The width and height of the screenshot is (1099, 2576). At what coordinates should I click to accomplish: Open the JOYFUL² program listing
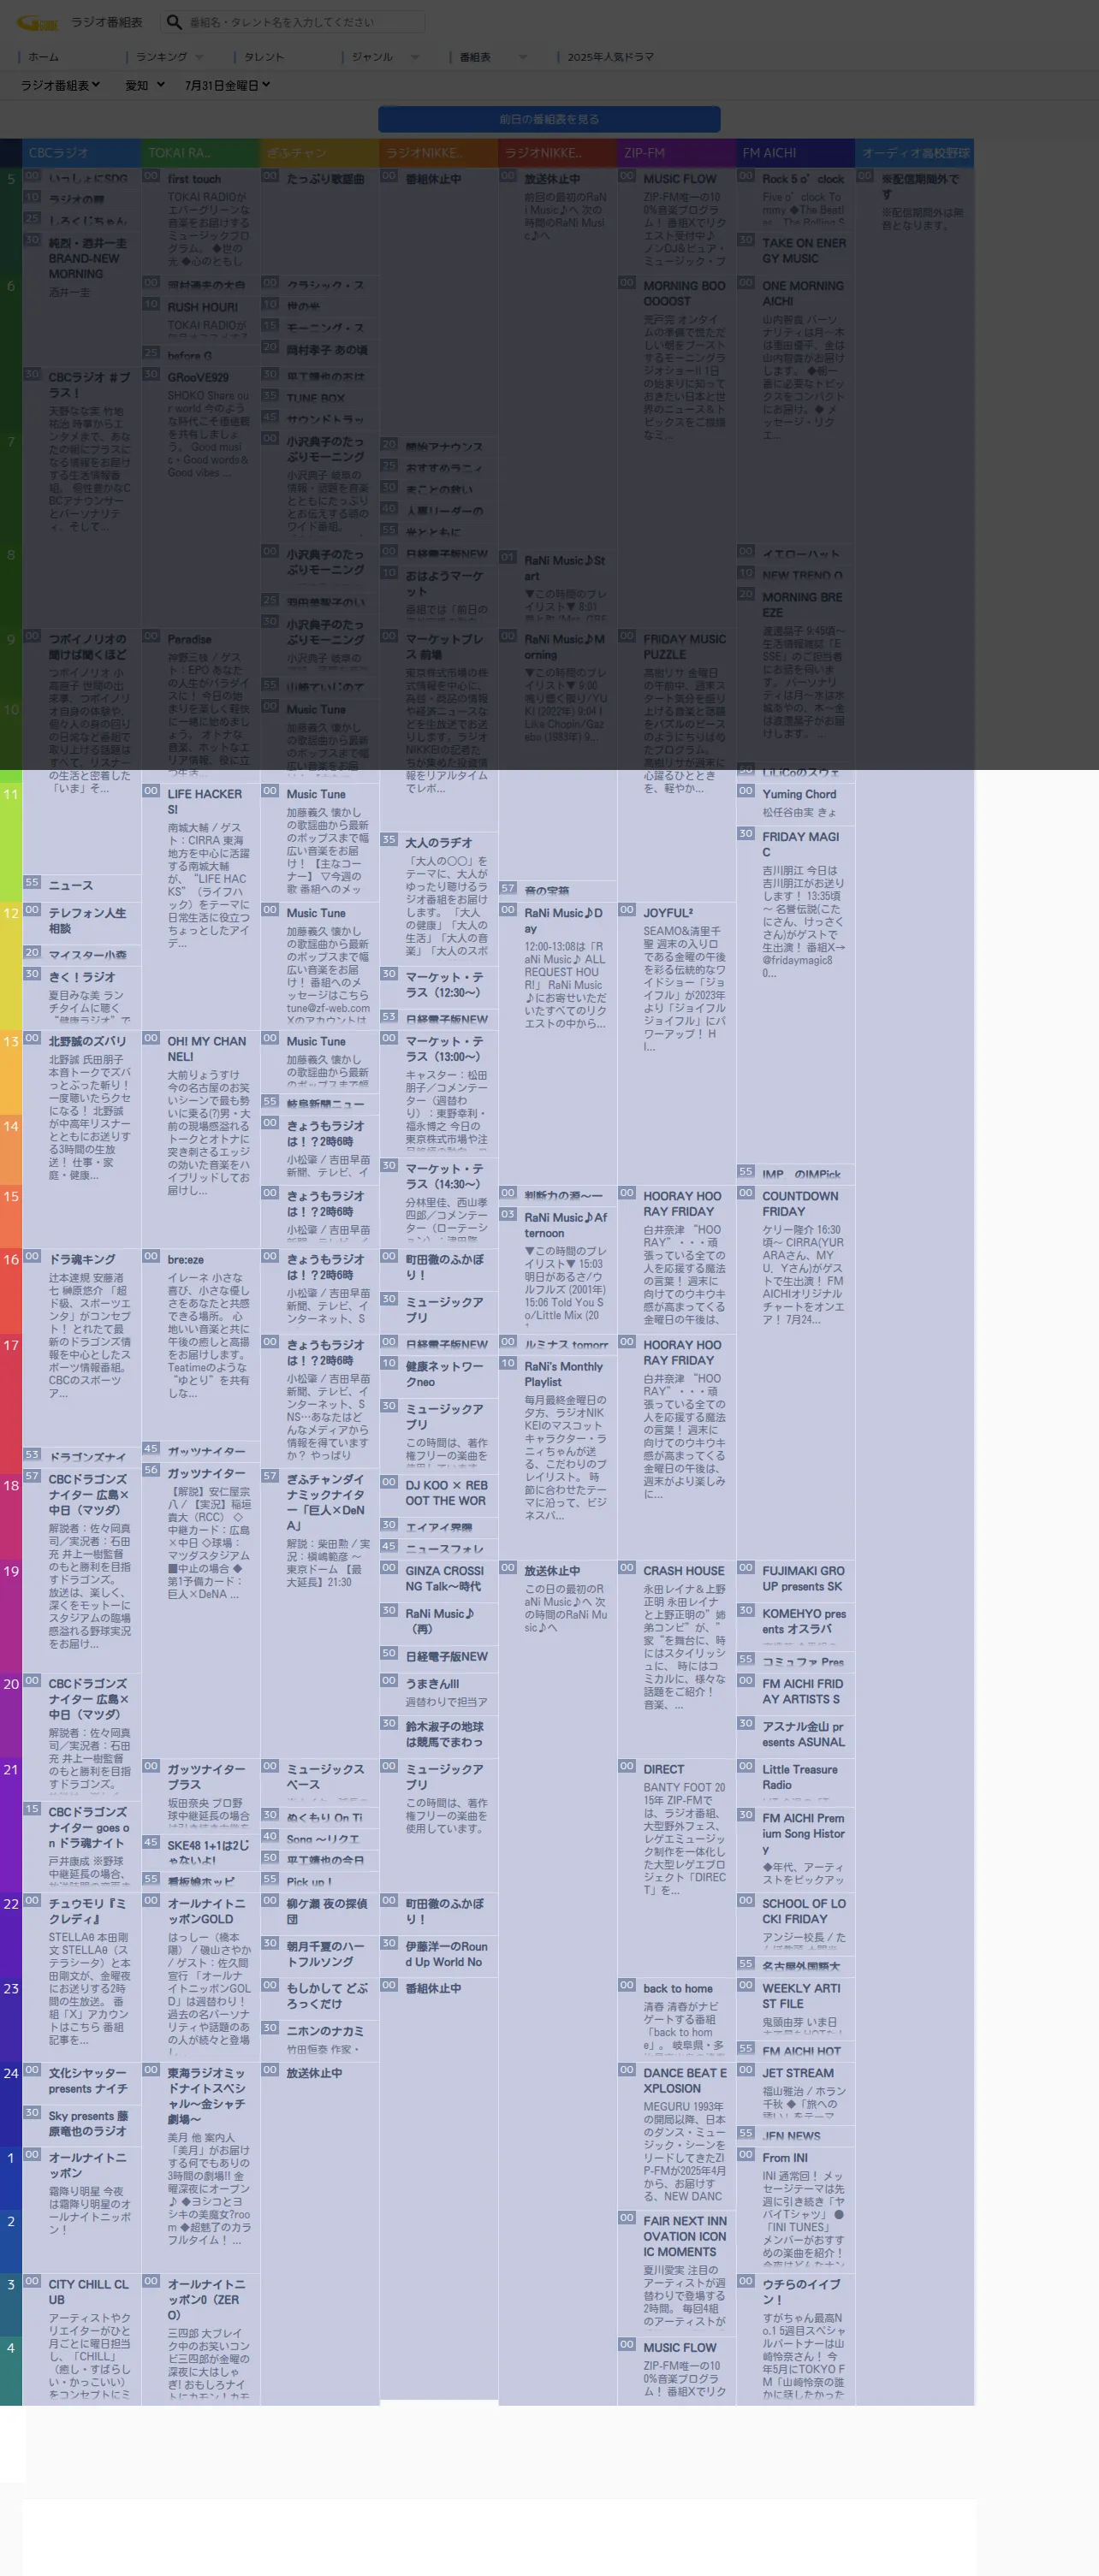point(668,912)
